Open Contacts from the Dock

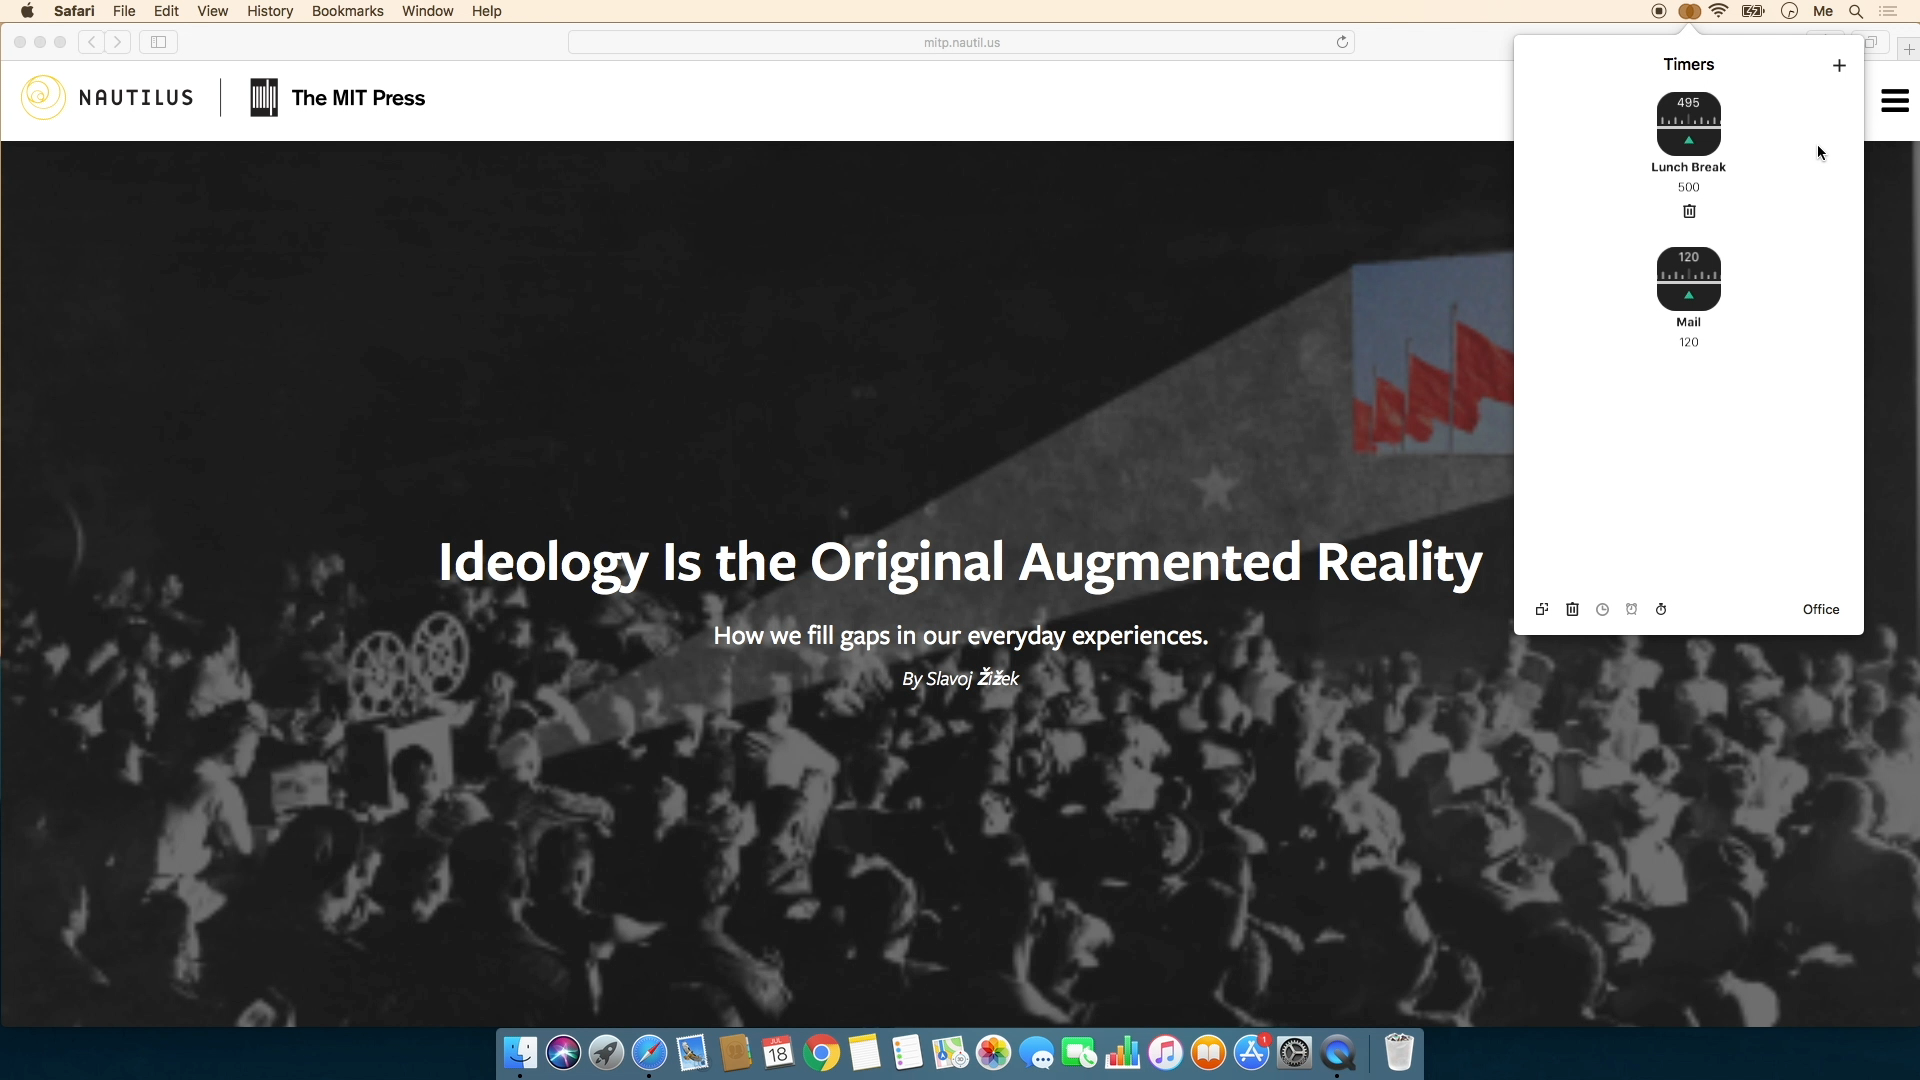coord(735,1052)
